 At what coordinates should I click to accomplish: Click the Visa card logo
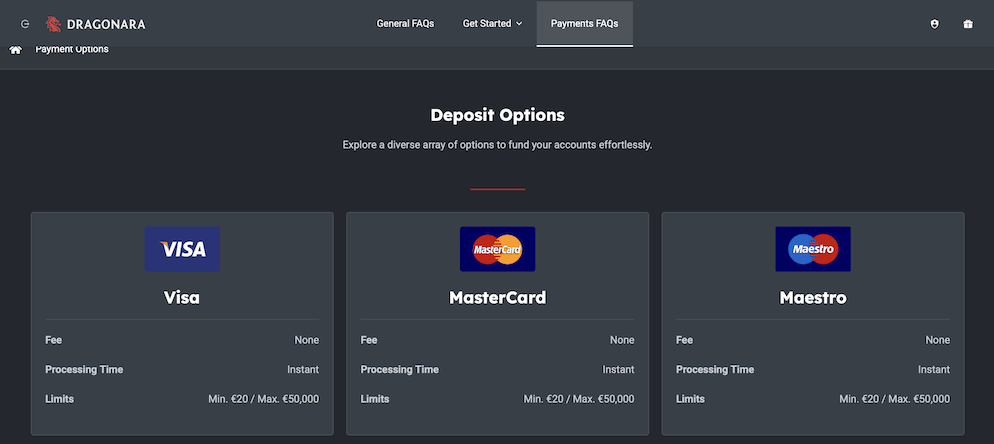coord(182,249)
